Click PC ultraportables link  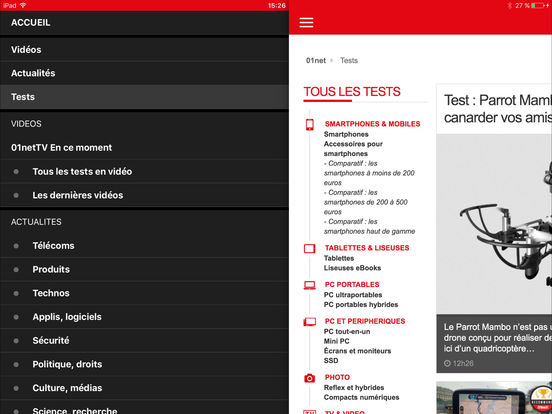point(353,295)
